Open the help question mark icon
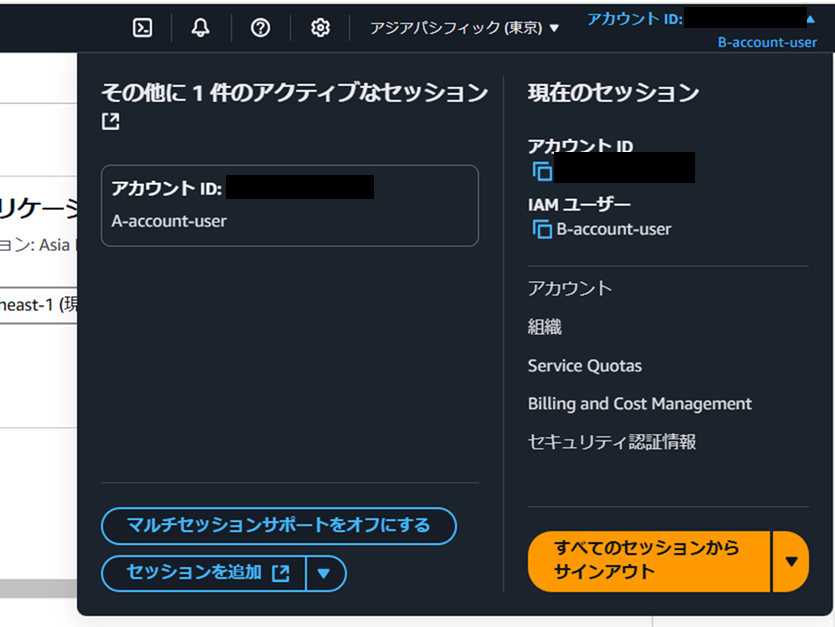835x627 pixels. tap(260, 28)
